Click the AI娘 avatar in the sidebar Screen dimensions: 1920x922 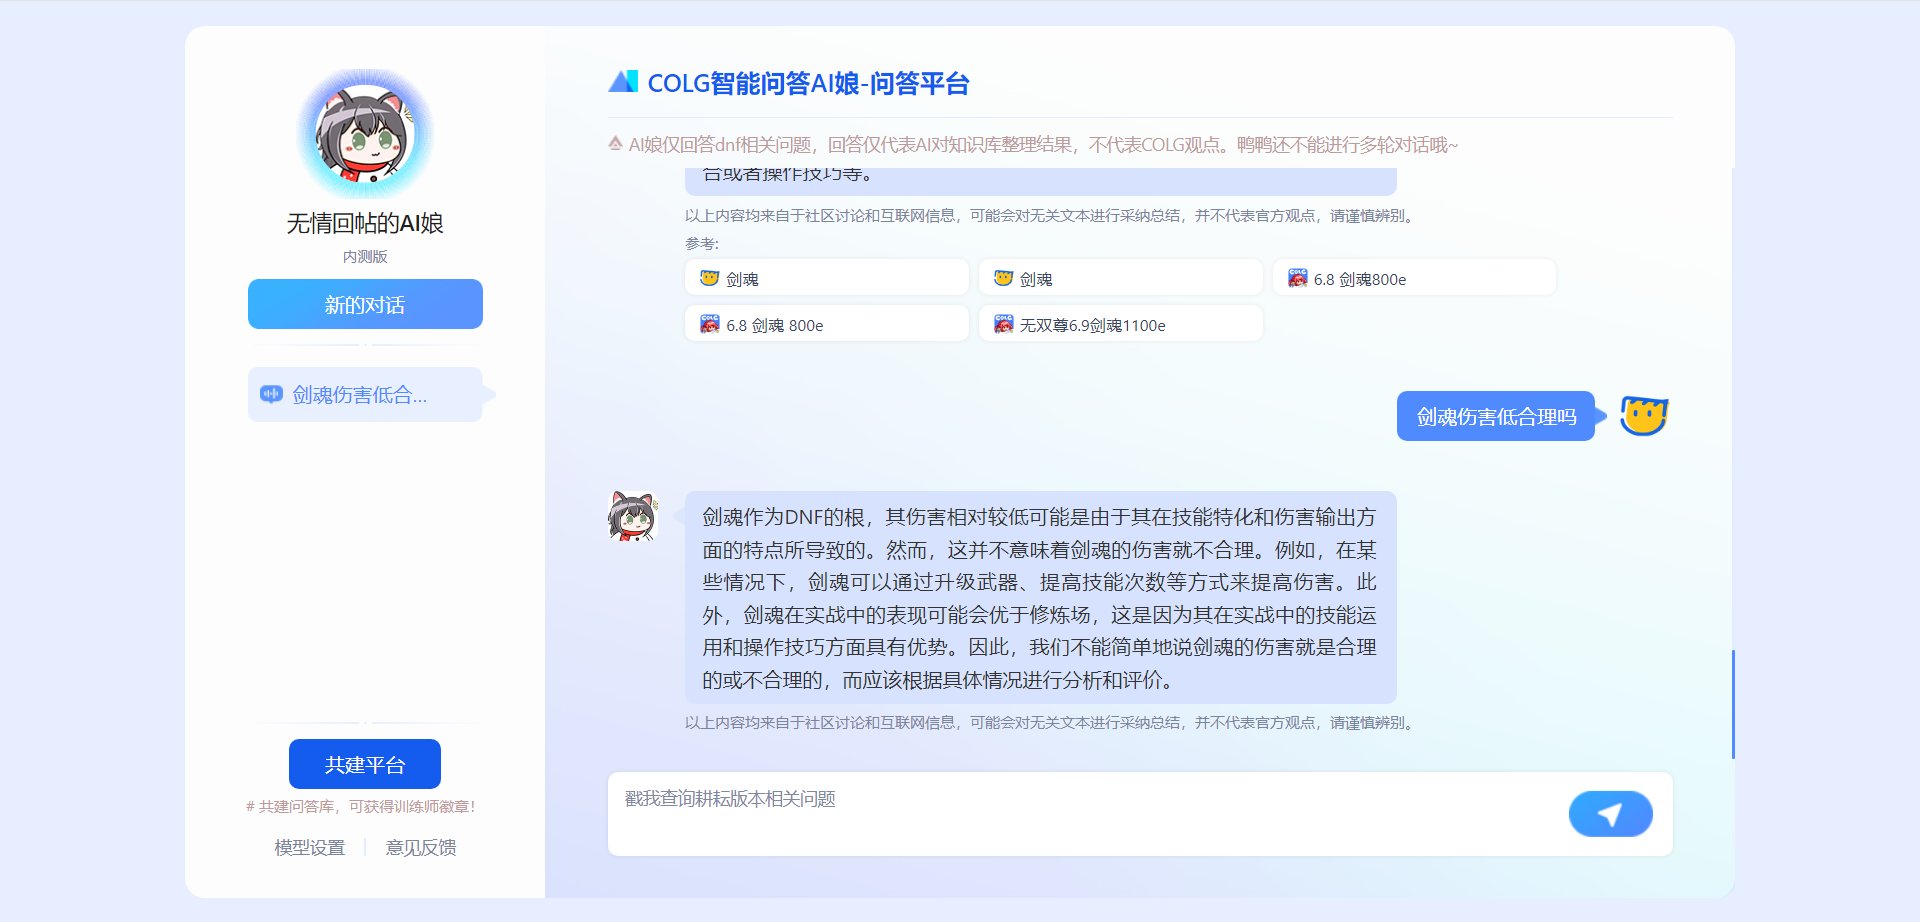tap(365, 134)
